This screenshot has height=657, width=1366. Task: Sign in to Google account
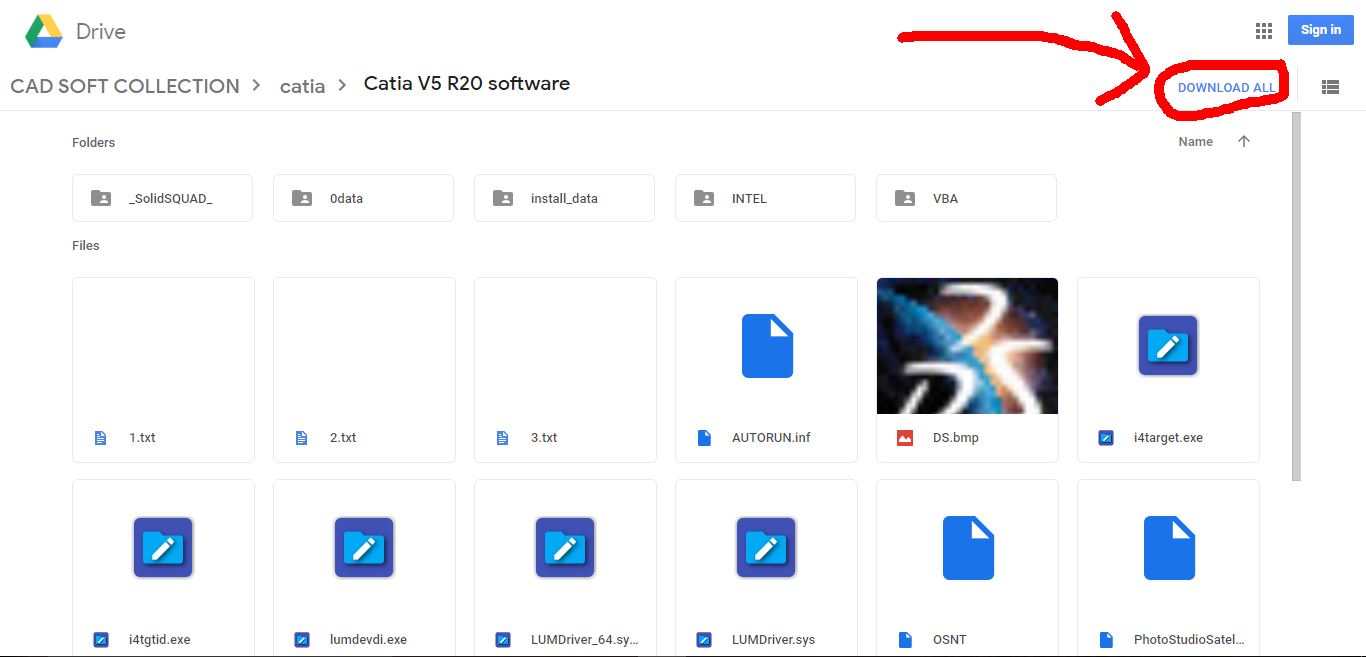[x=1320, y=30]
